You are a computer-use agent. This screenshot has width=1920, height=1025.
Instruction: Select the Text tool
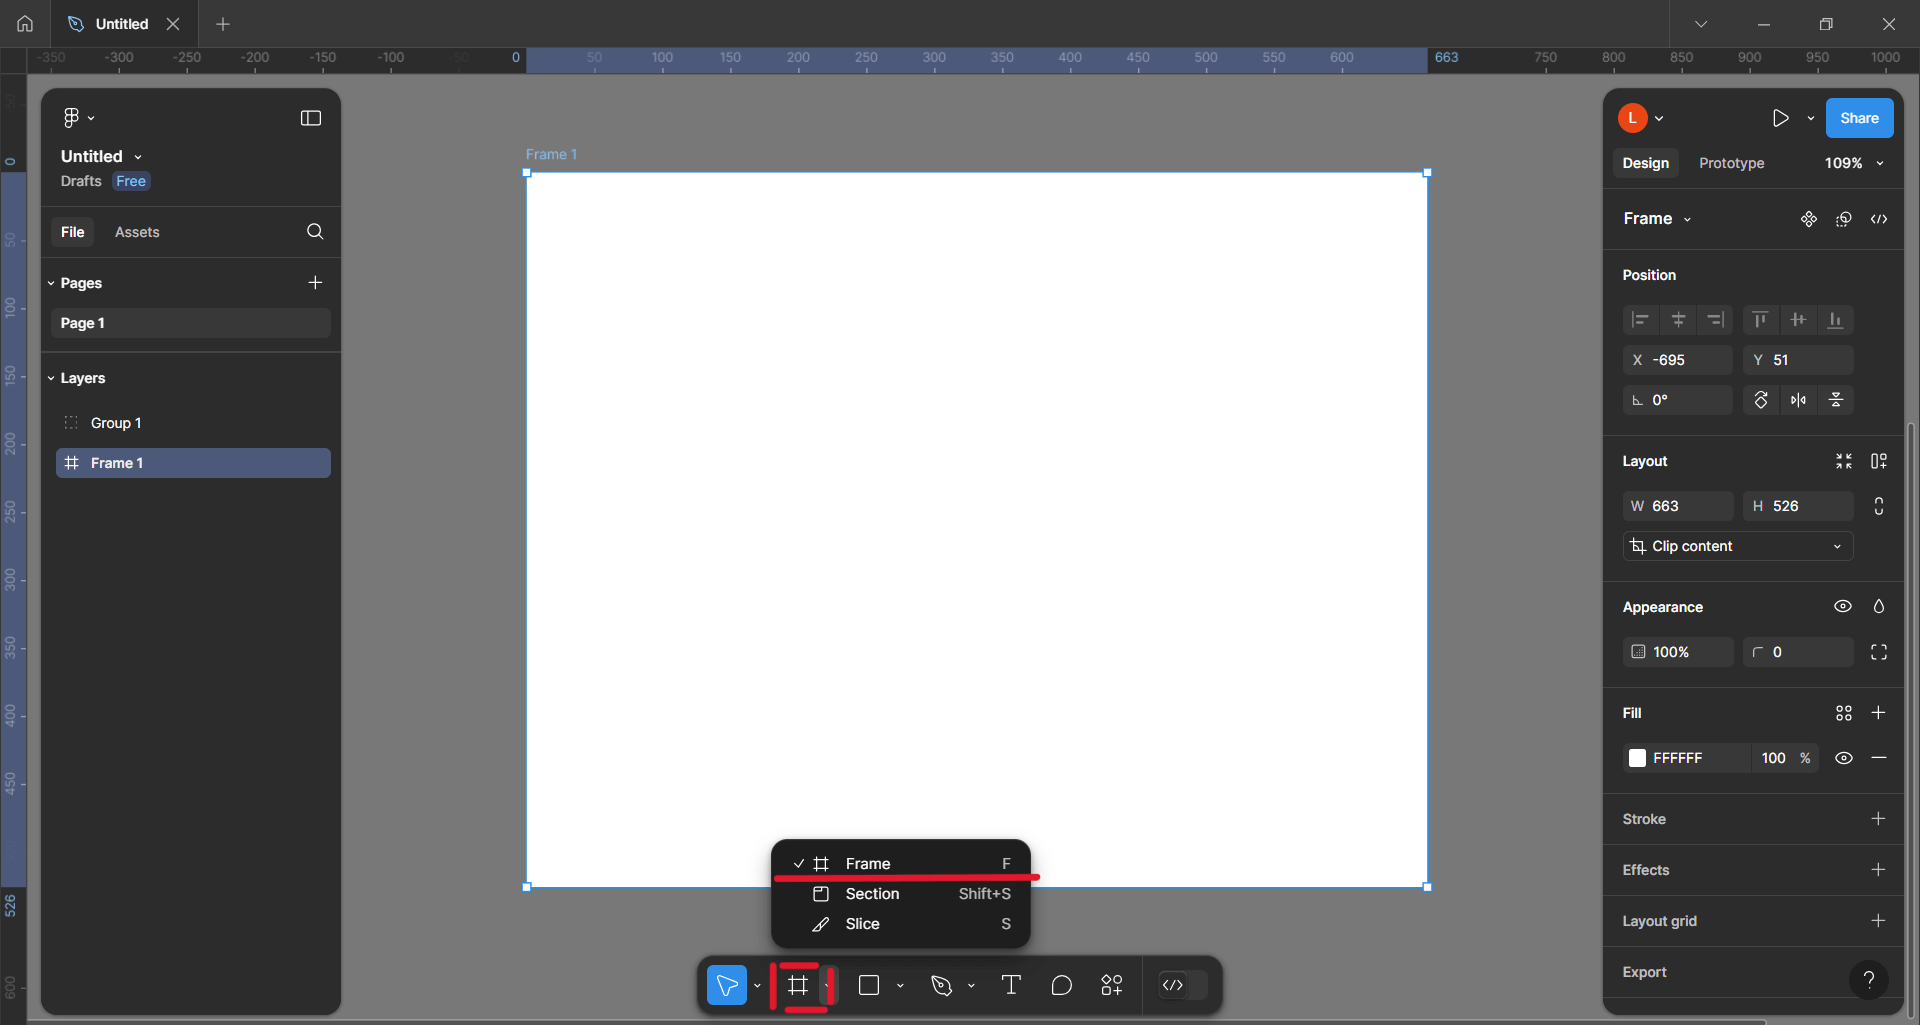(1011, 985)
